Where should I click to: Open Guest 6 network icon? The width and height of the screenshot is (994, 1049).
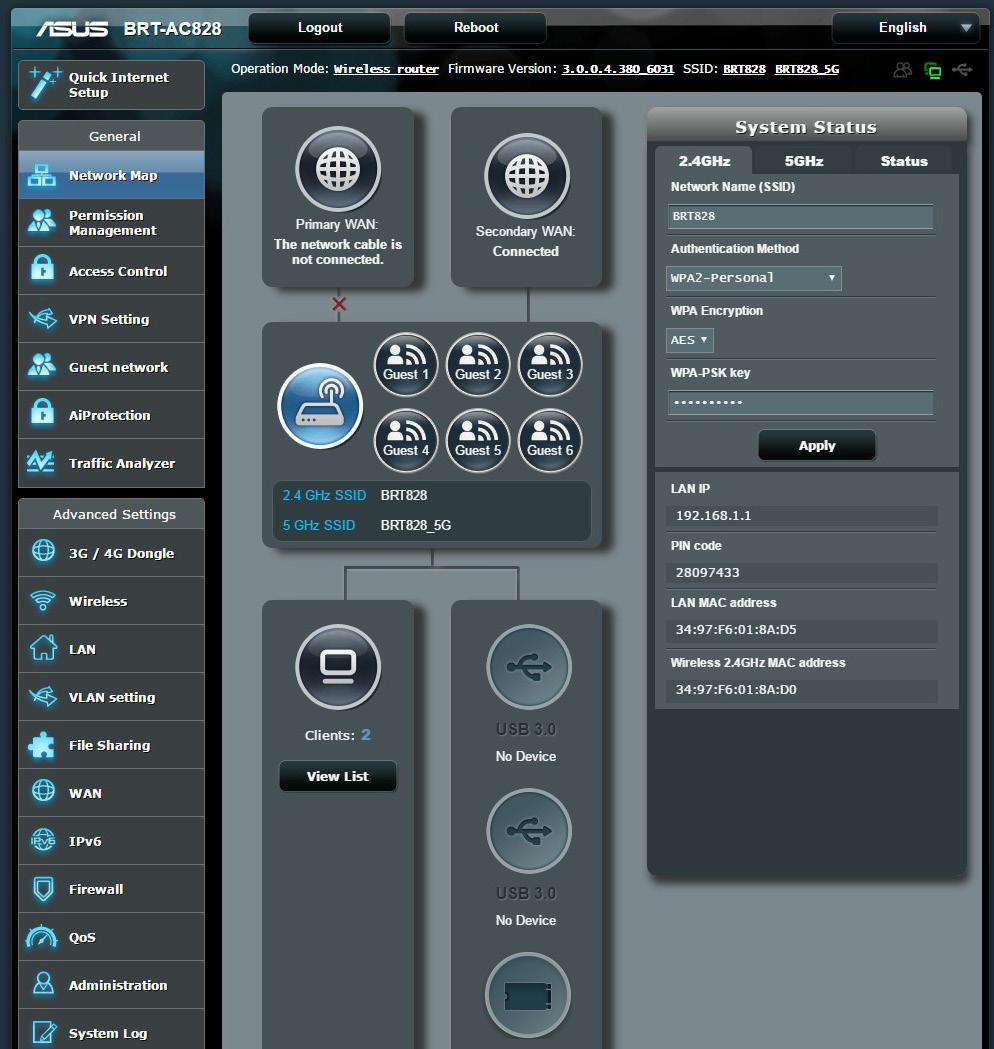(550, 440)
